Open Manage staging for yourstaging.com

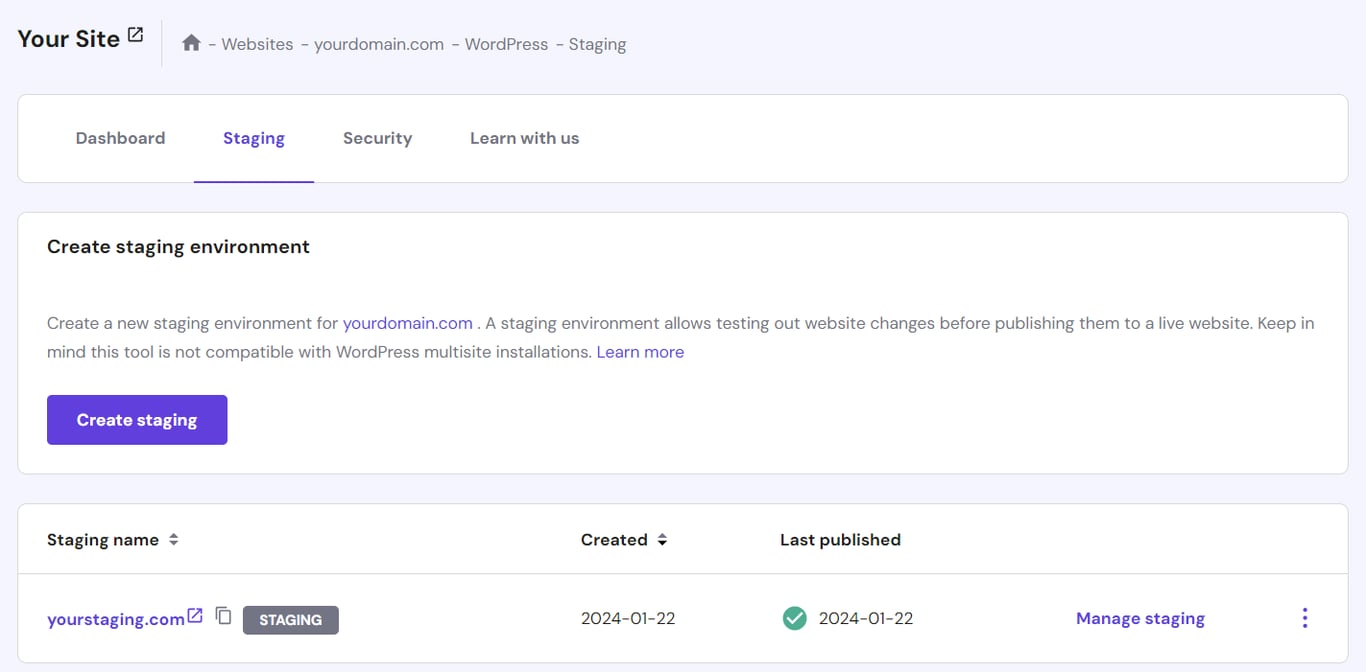pyautogui.click(x=1140, y=618)
